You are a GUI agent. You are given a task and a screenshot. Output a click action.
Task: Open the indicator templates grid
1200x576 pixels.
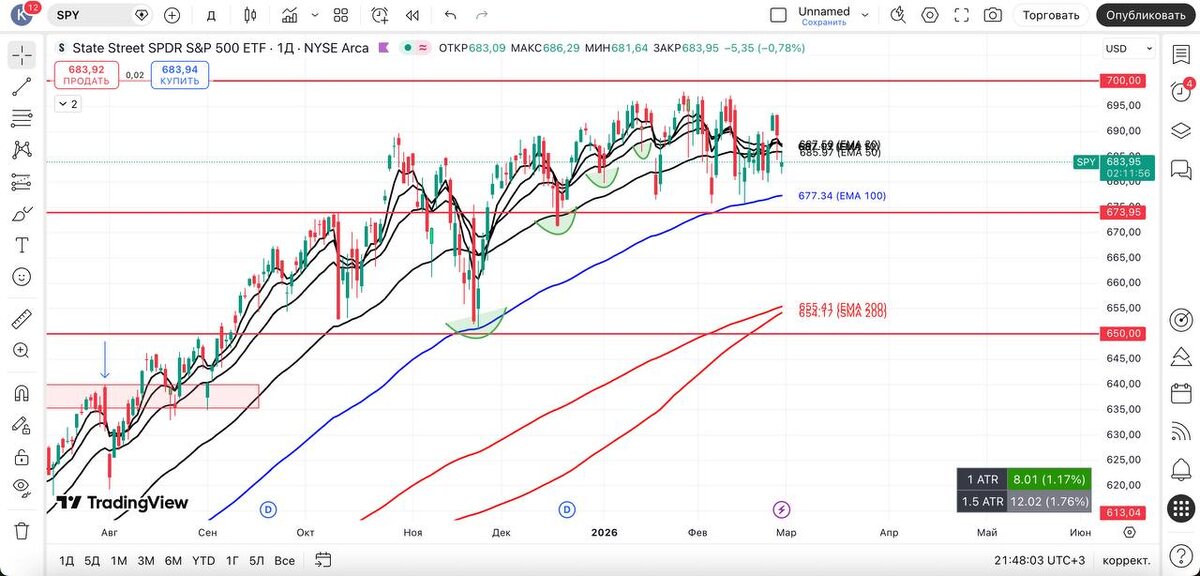coord(341,15)
